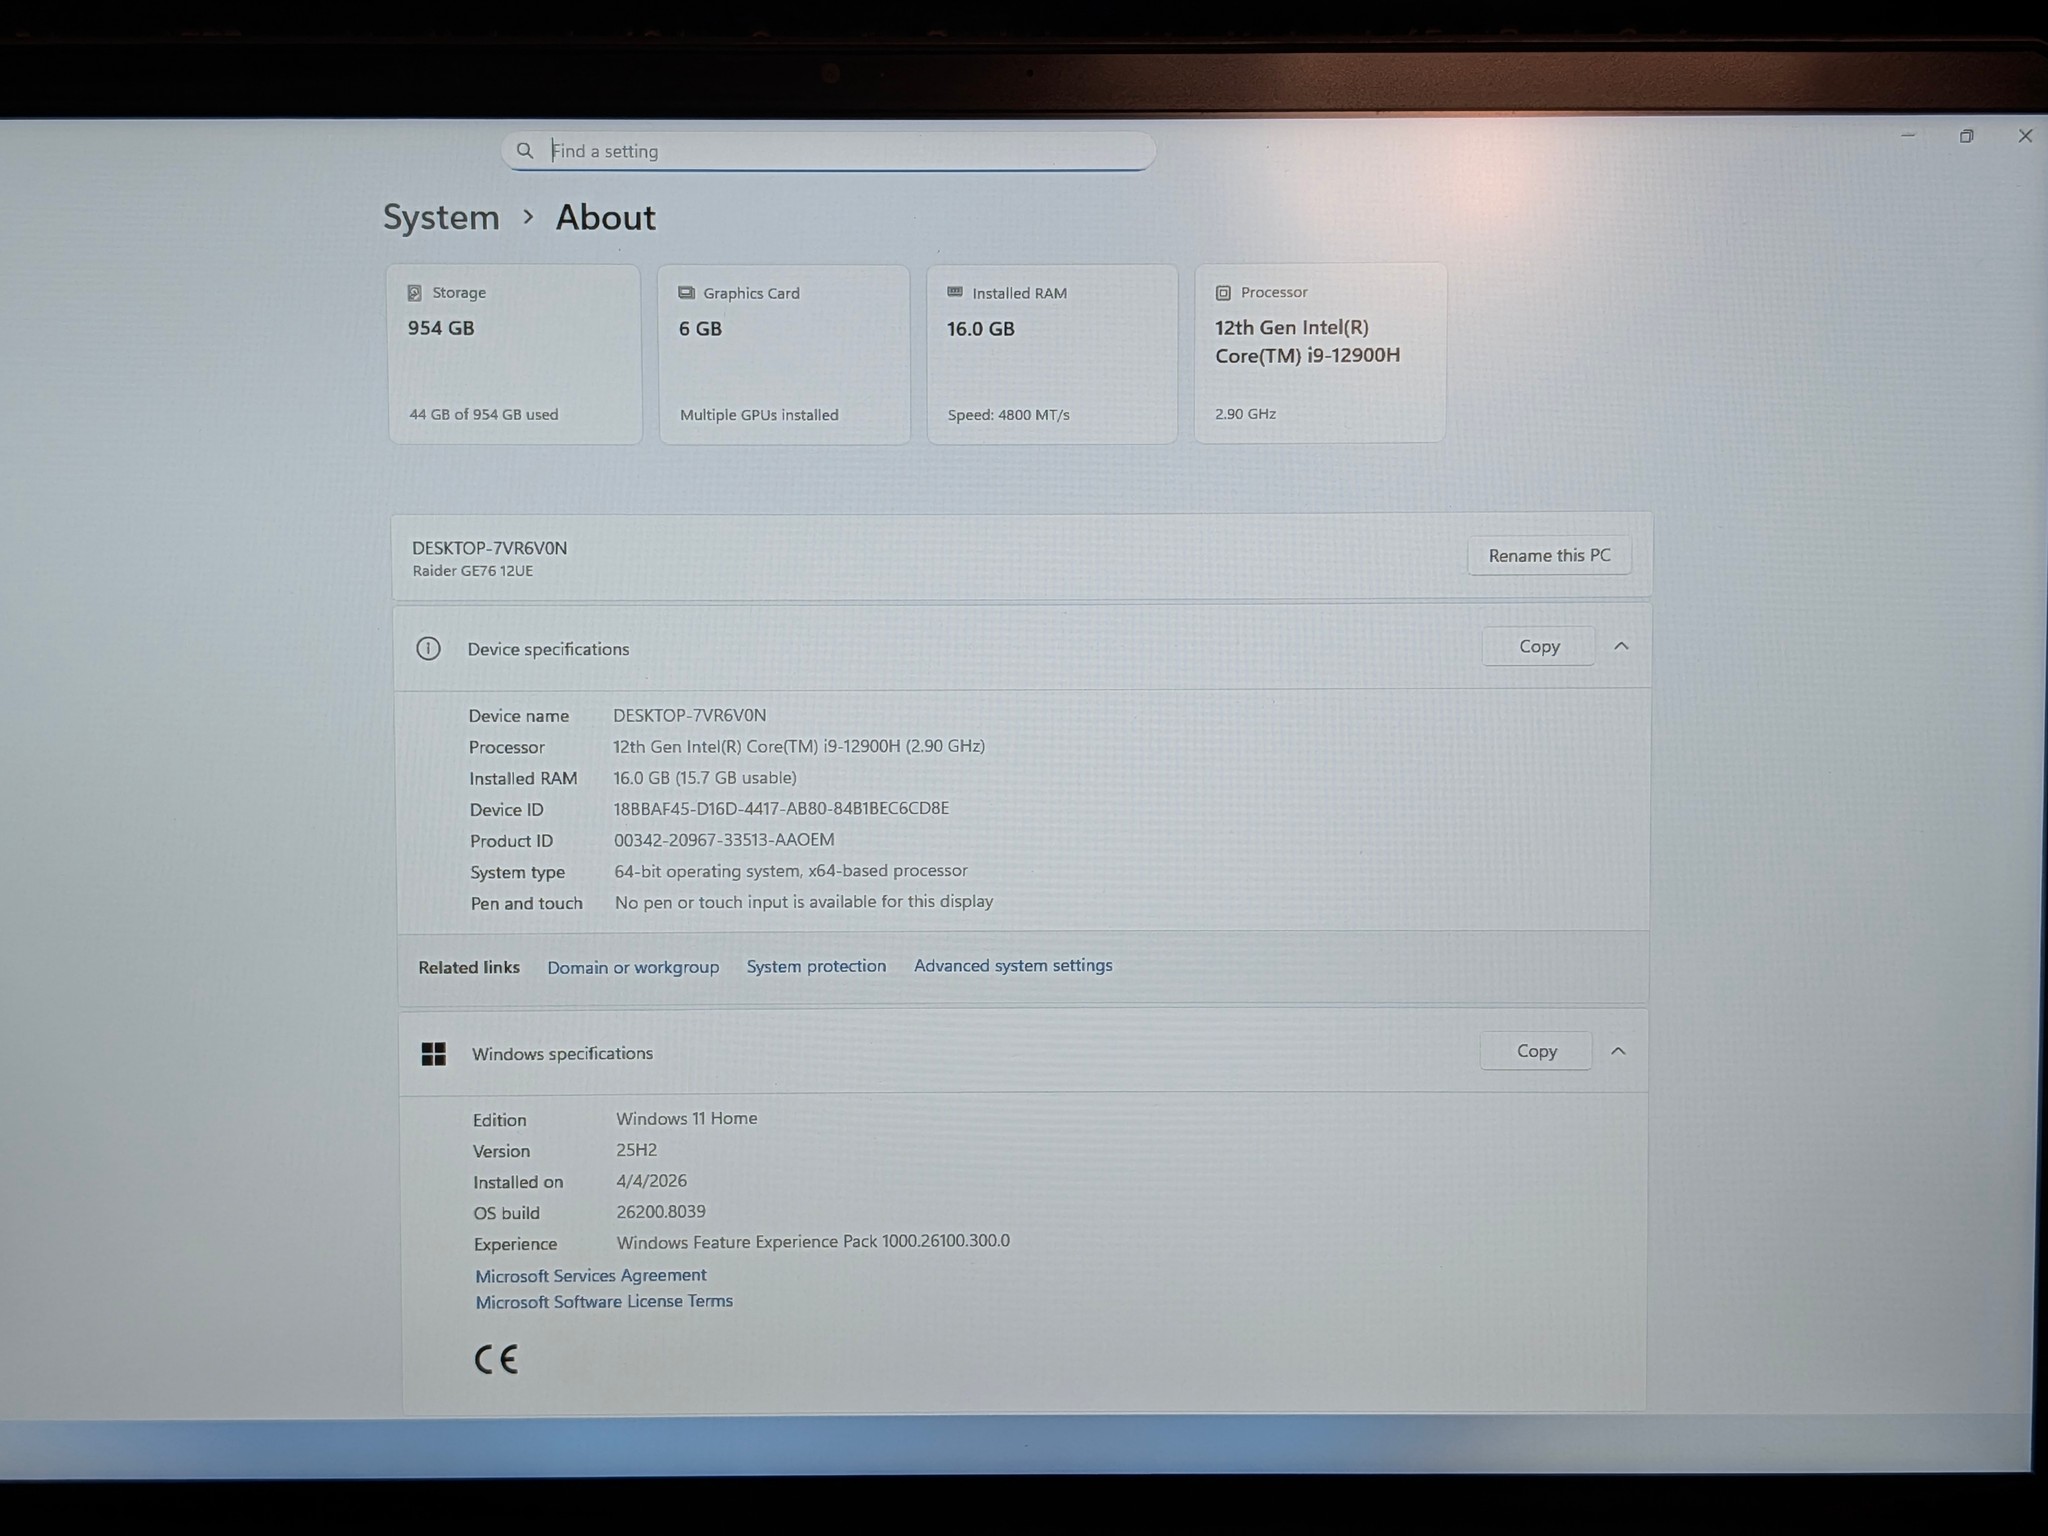Open System protection link
The width and height of the screenshot is (2048, 1536).
click(x=816, y=966)
